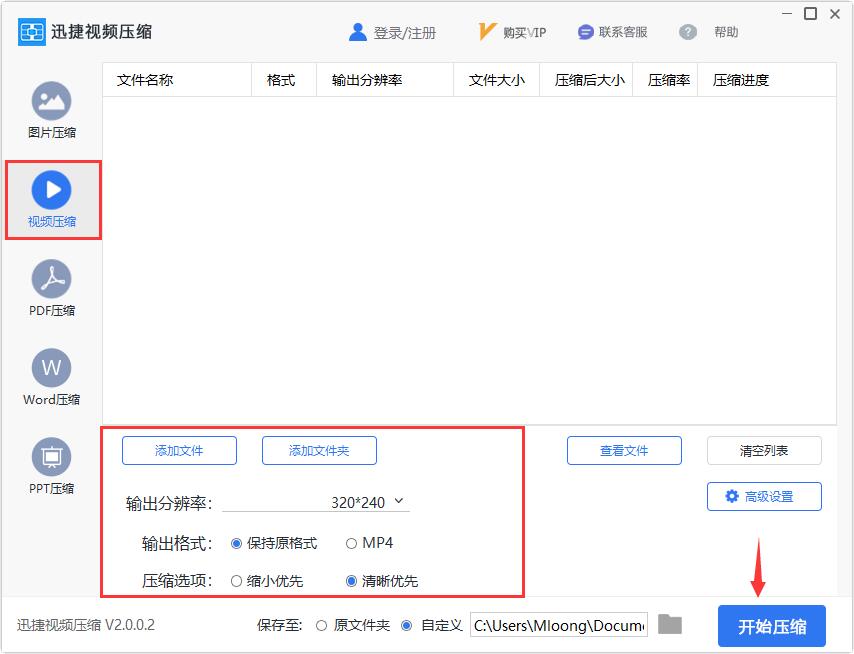Screen dimensions: 854x654
Task: Click the question mark help icon
Action: pos(688,32)
